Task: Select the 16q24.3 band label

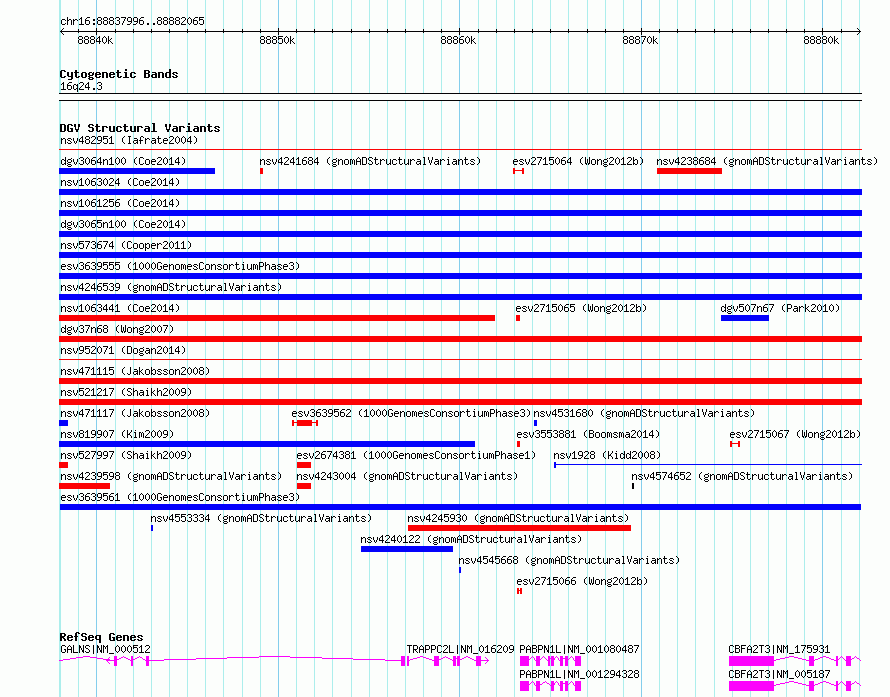Action: point(81,86)
